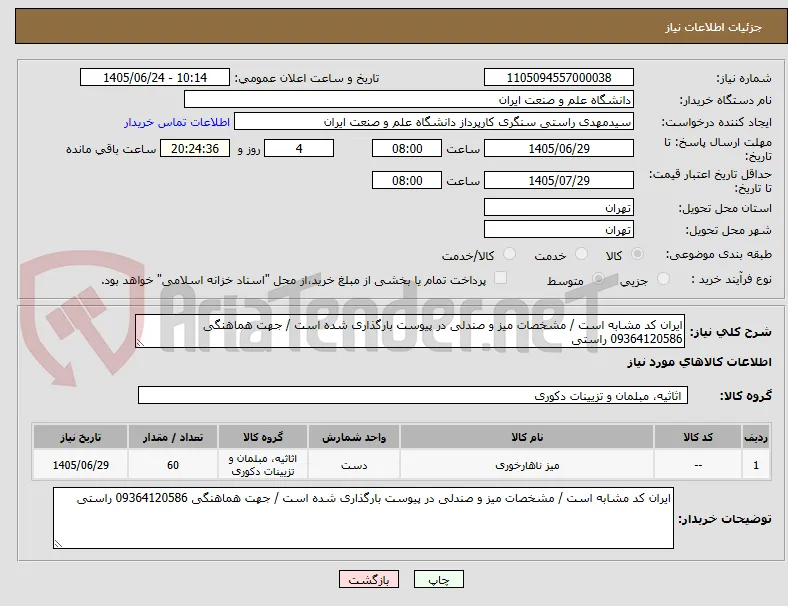Screen dimensions: 788x606
Task: Click the شرح کلی نیاز description textarea
Action: pos(410,331)
